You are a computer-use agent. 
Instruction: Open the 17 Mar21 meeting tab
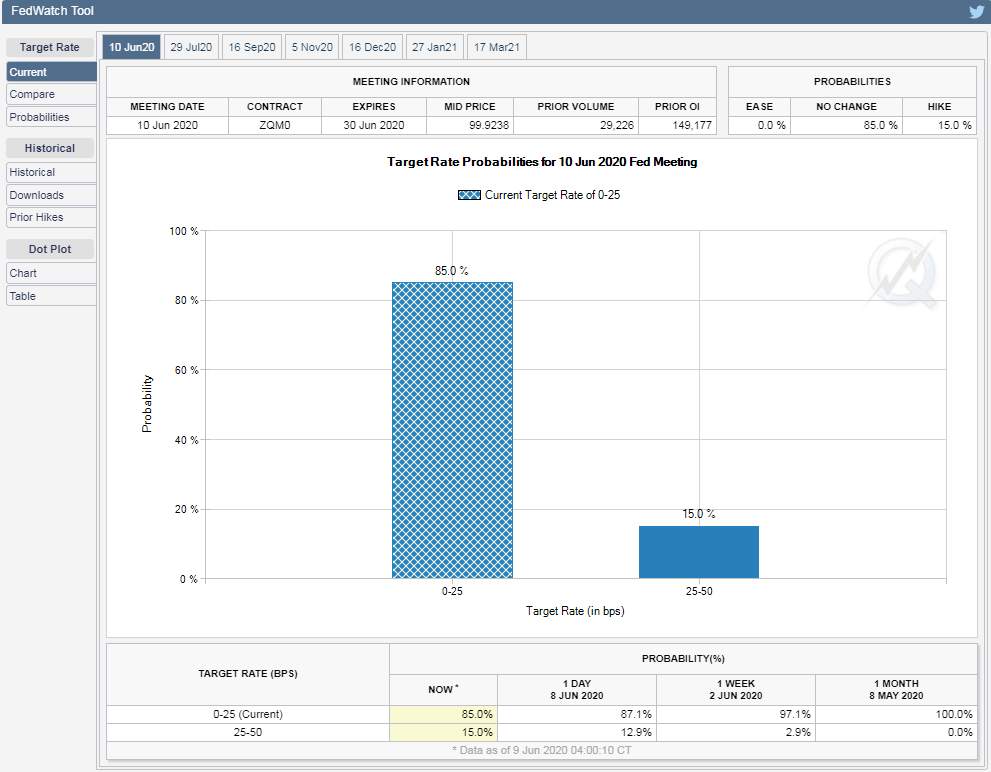(x=496, y=47)
